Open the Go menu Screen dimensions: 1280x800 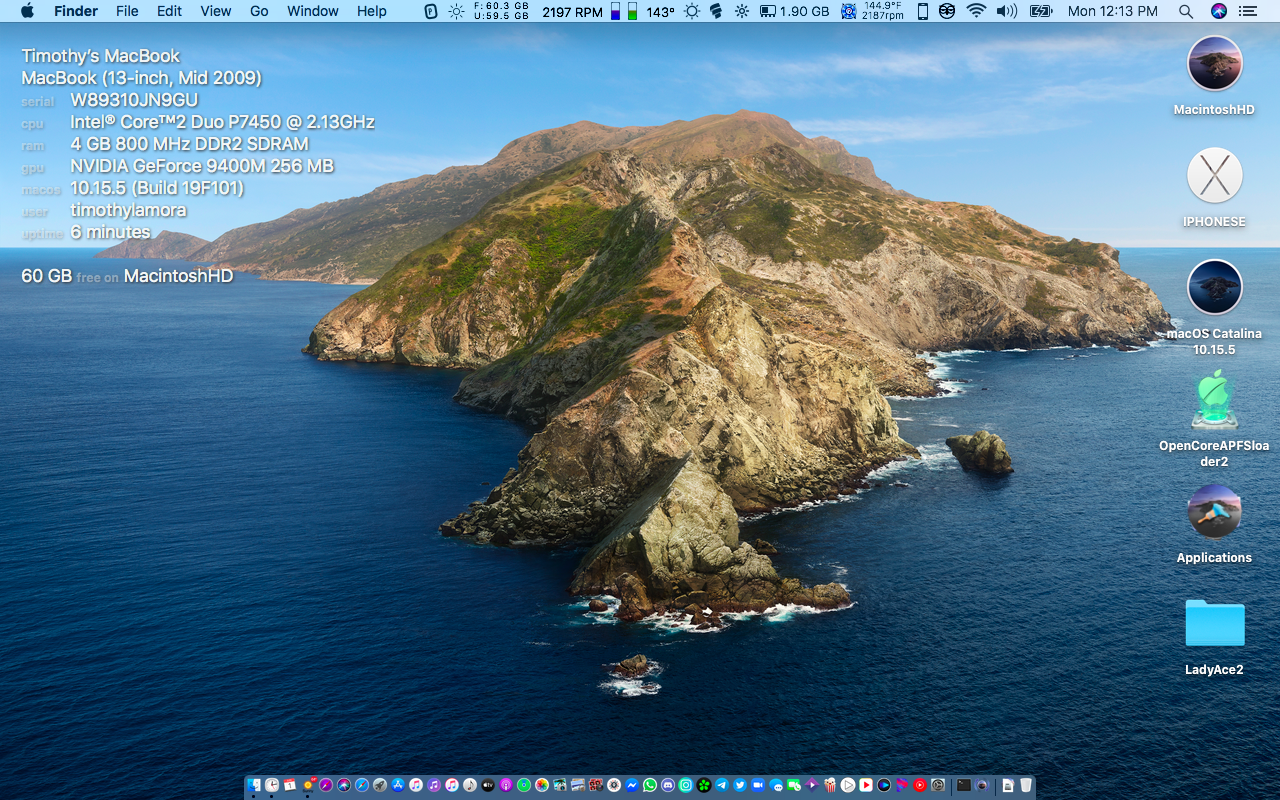[259, 11]
